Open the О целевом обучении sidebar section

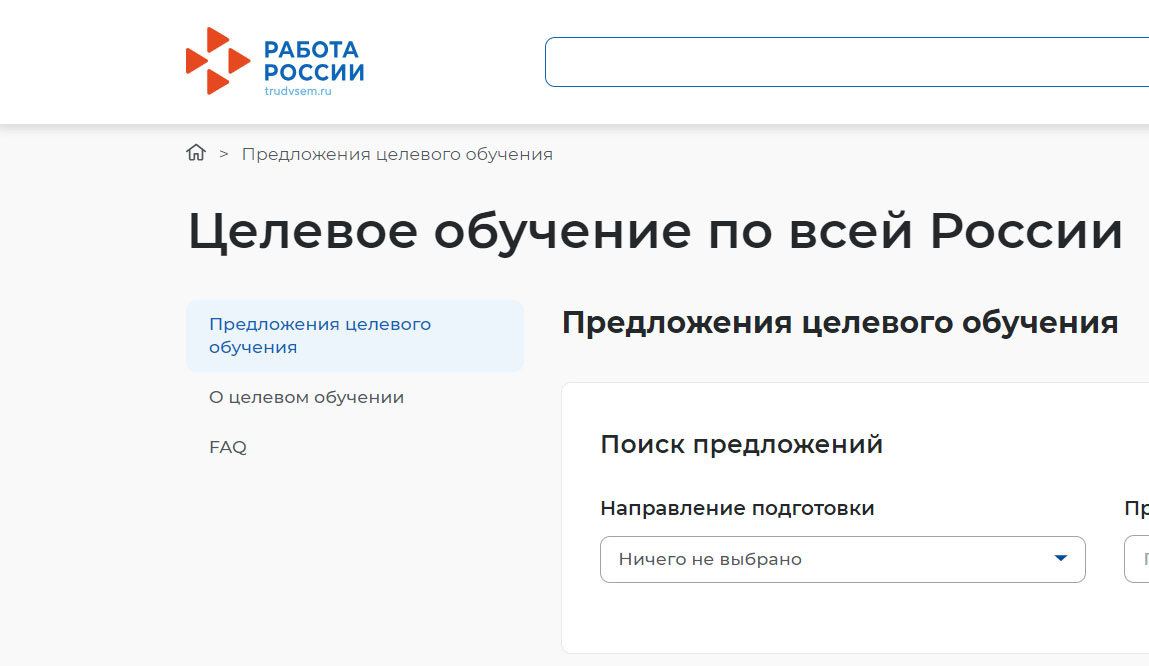pos(306,397)
